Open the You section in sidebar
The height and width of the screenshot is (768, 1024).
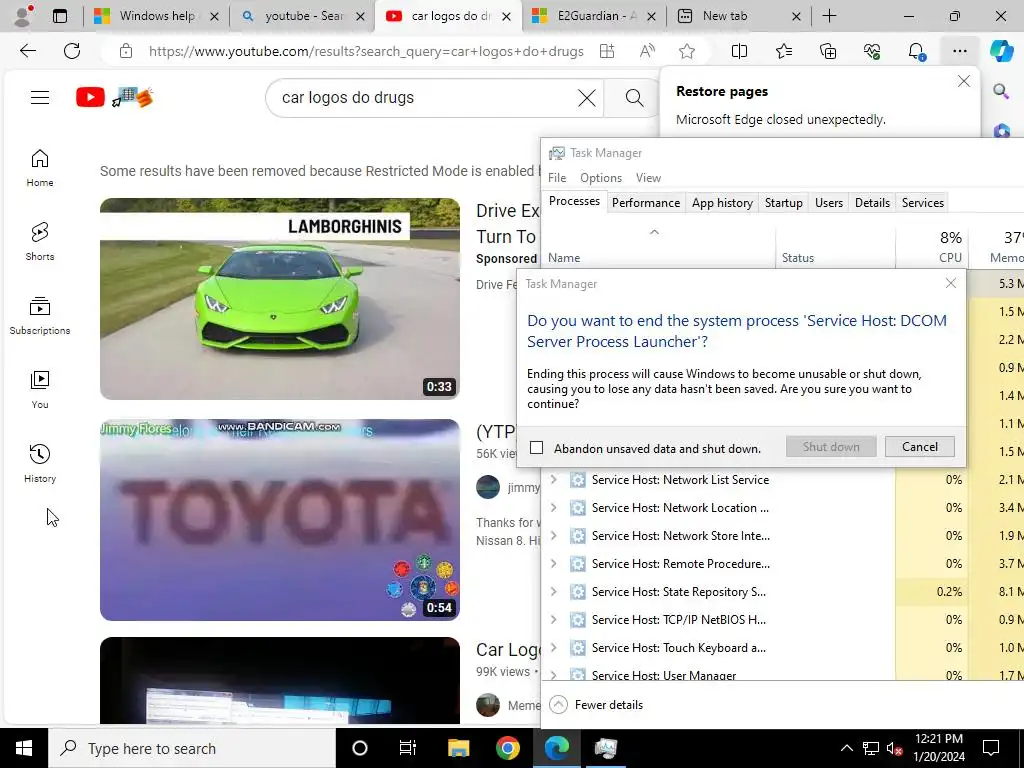(x=40, y=390)
